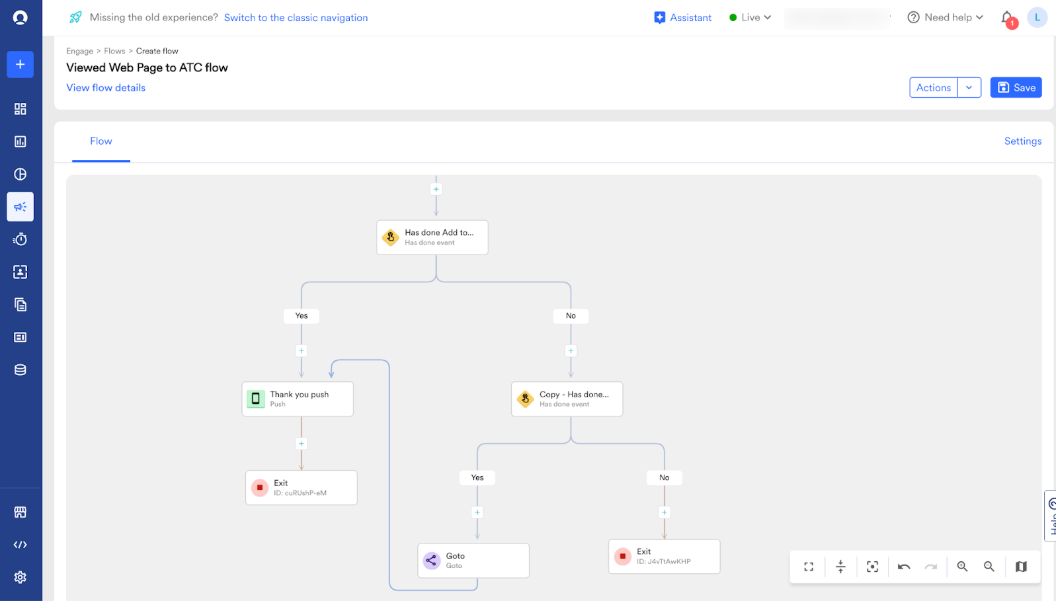1064x608 pixels.
Task: Toggle the minimap icon in canvas toolbar
Action: (1021, 567)
